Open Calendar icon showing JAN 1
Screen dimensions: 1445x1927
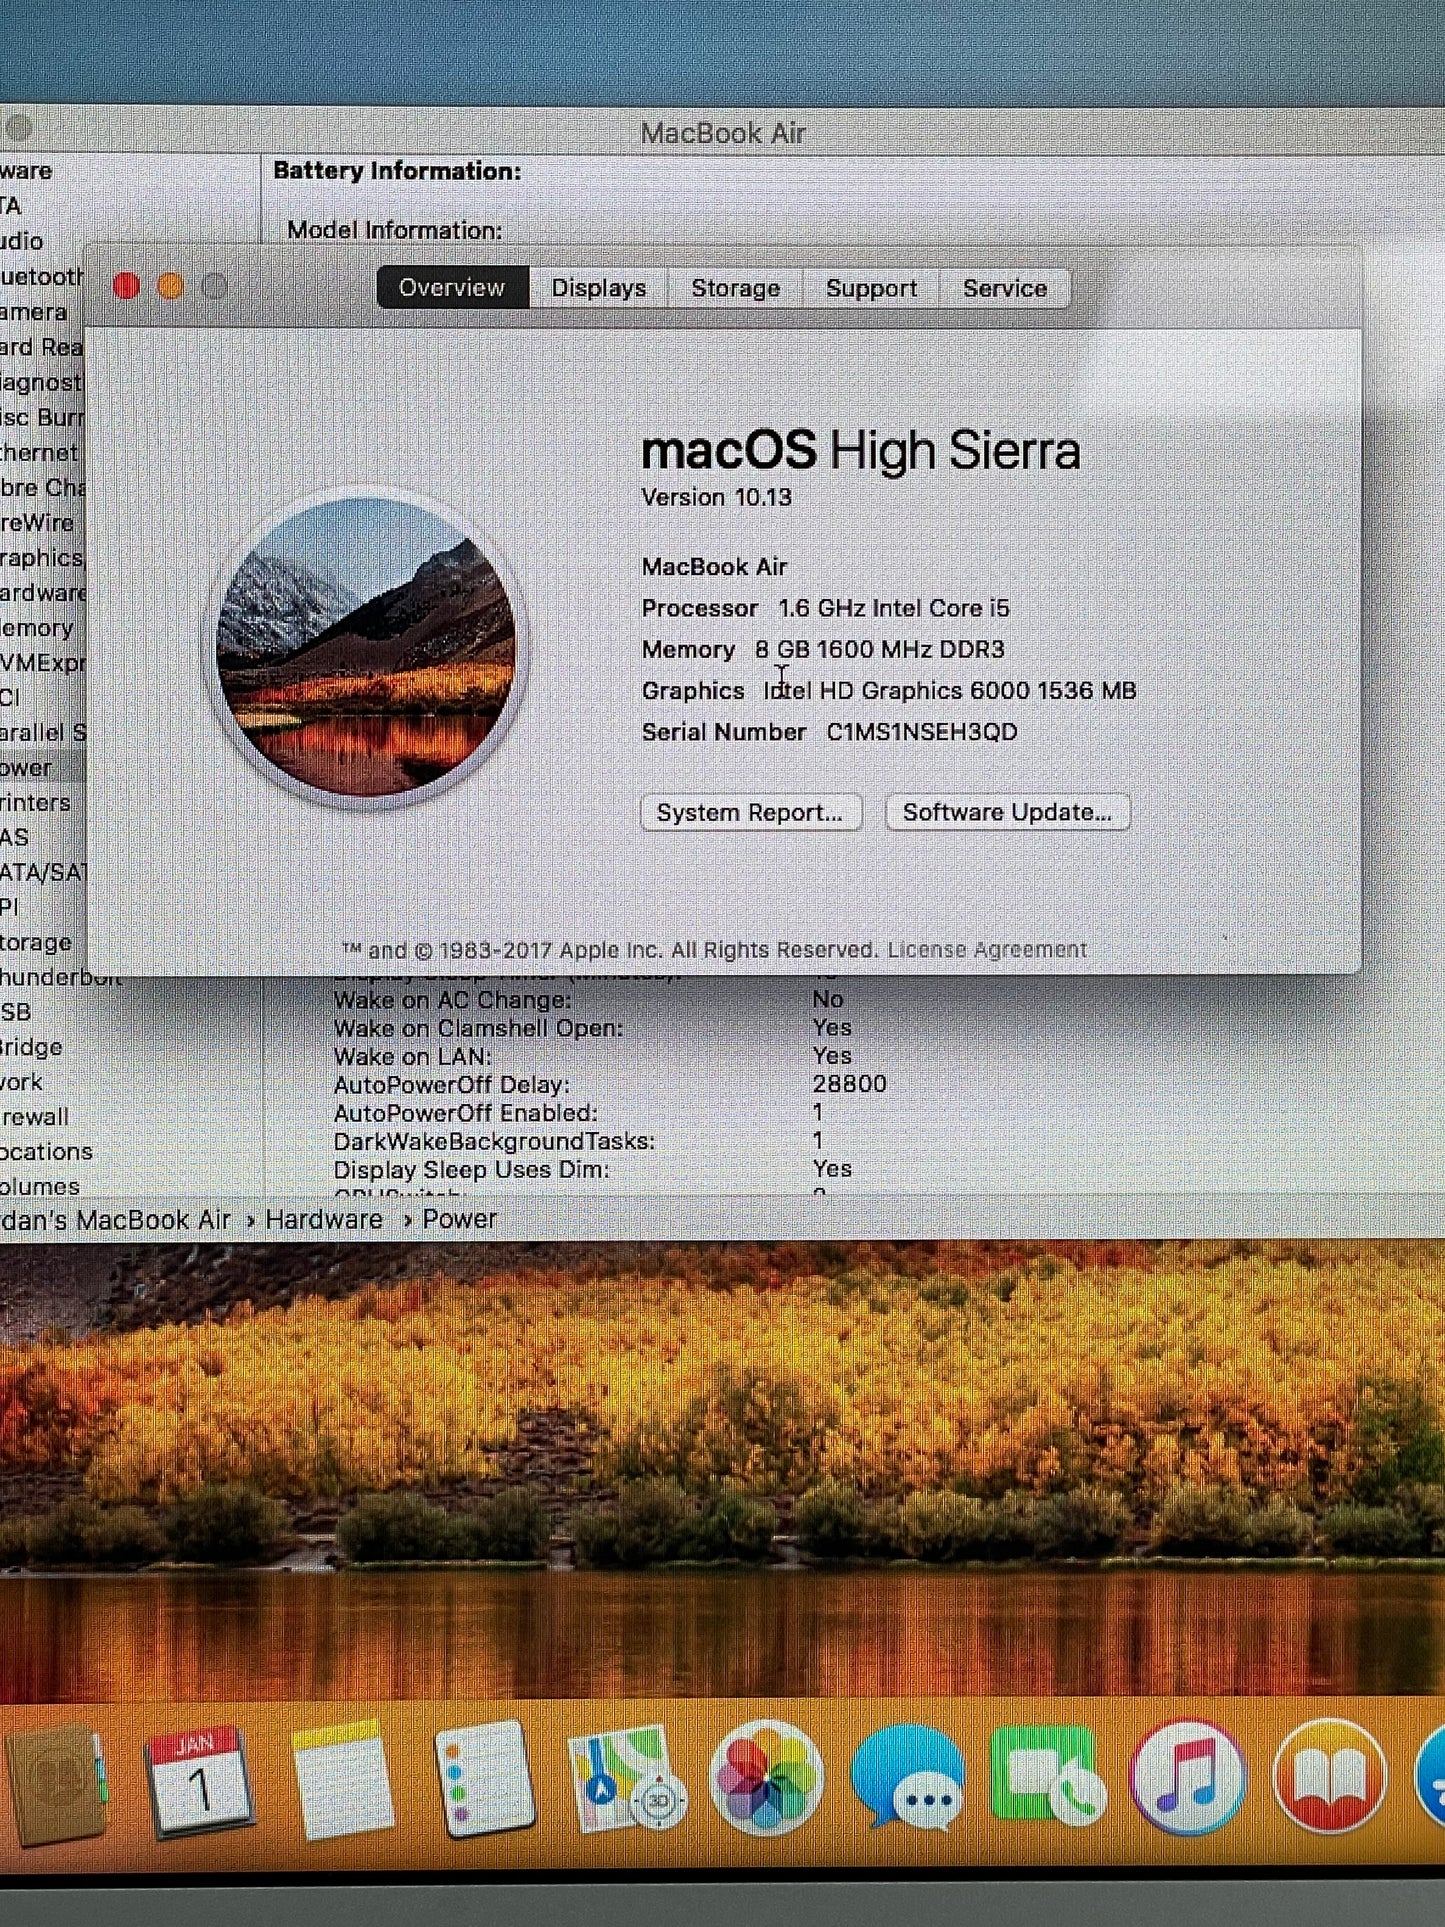(199, 1782)
